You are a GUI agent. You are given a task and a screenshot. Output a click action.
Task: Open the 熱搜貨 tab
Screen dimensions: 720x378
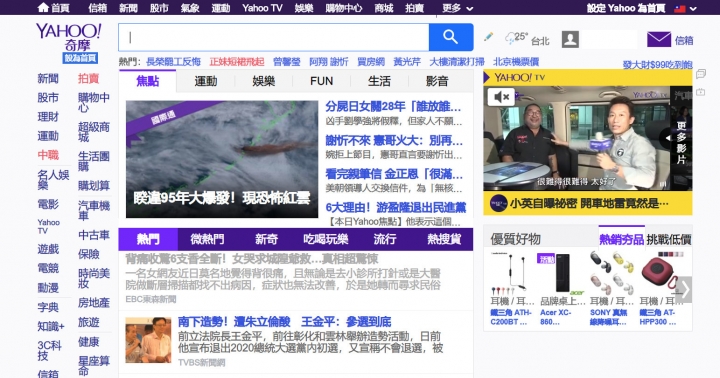pyautogui.click(x=444, y=239)
